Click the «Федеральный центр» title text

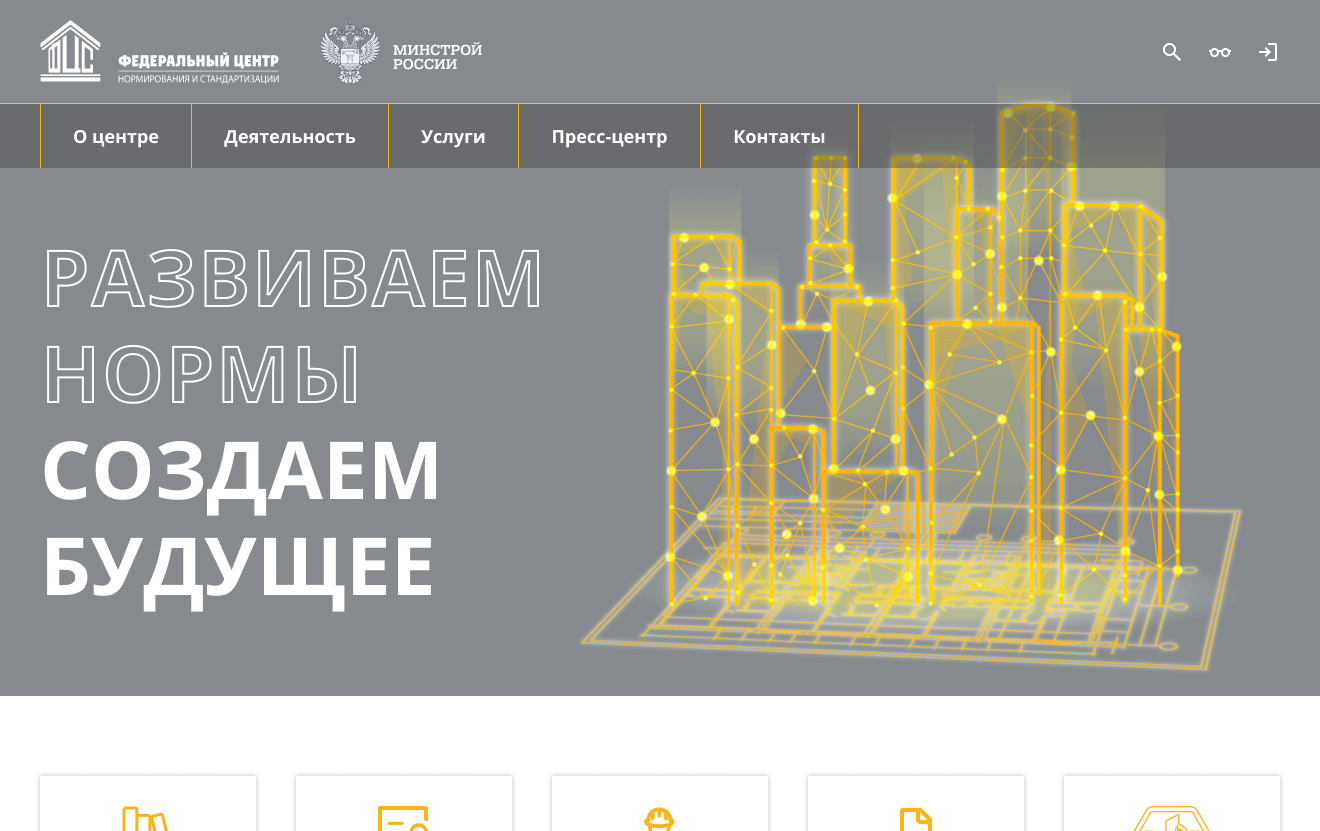[x=198, y=61]
